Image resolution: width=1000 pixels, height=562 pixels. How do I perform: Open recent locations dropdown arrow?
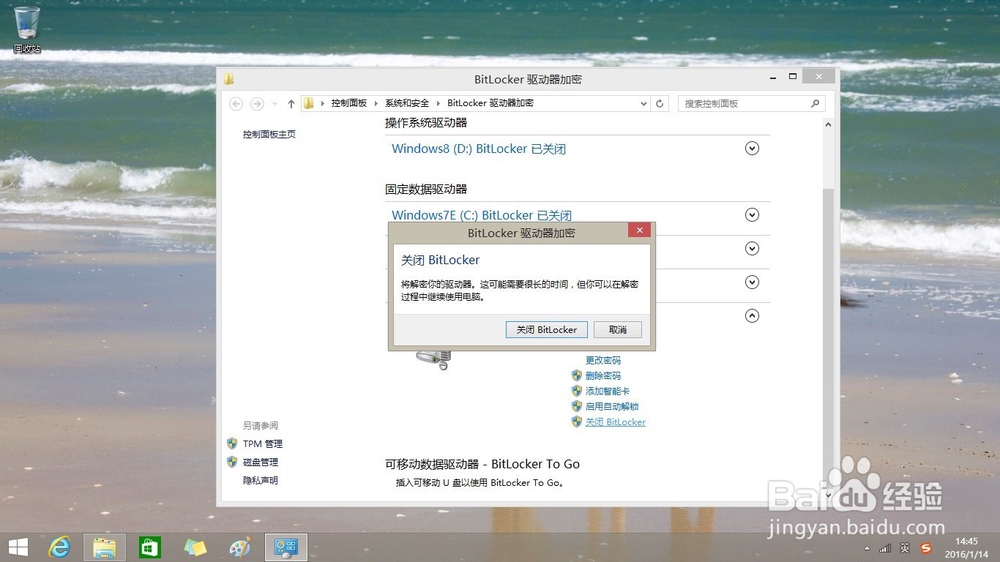(275, 103)
